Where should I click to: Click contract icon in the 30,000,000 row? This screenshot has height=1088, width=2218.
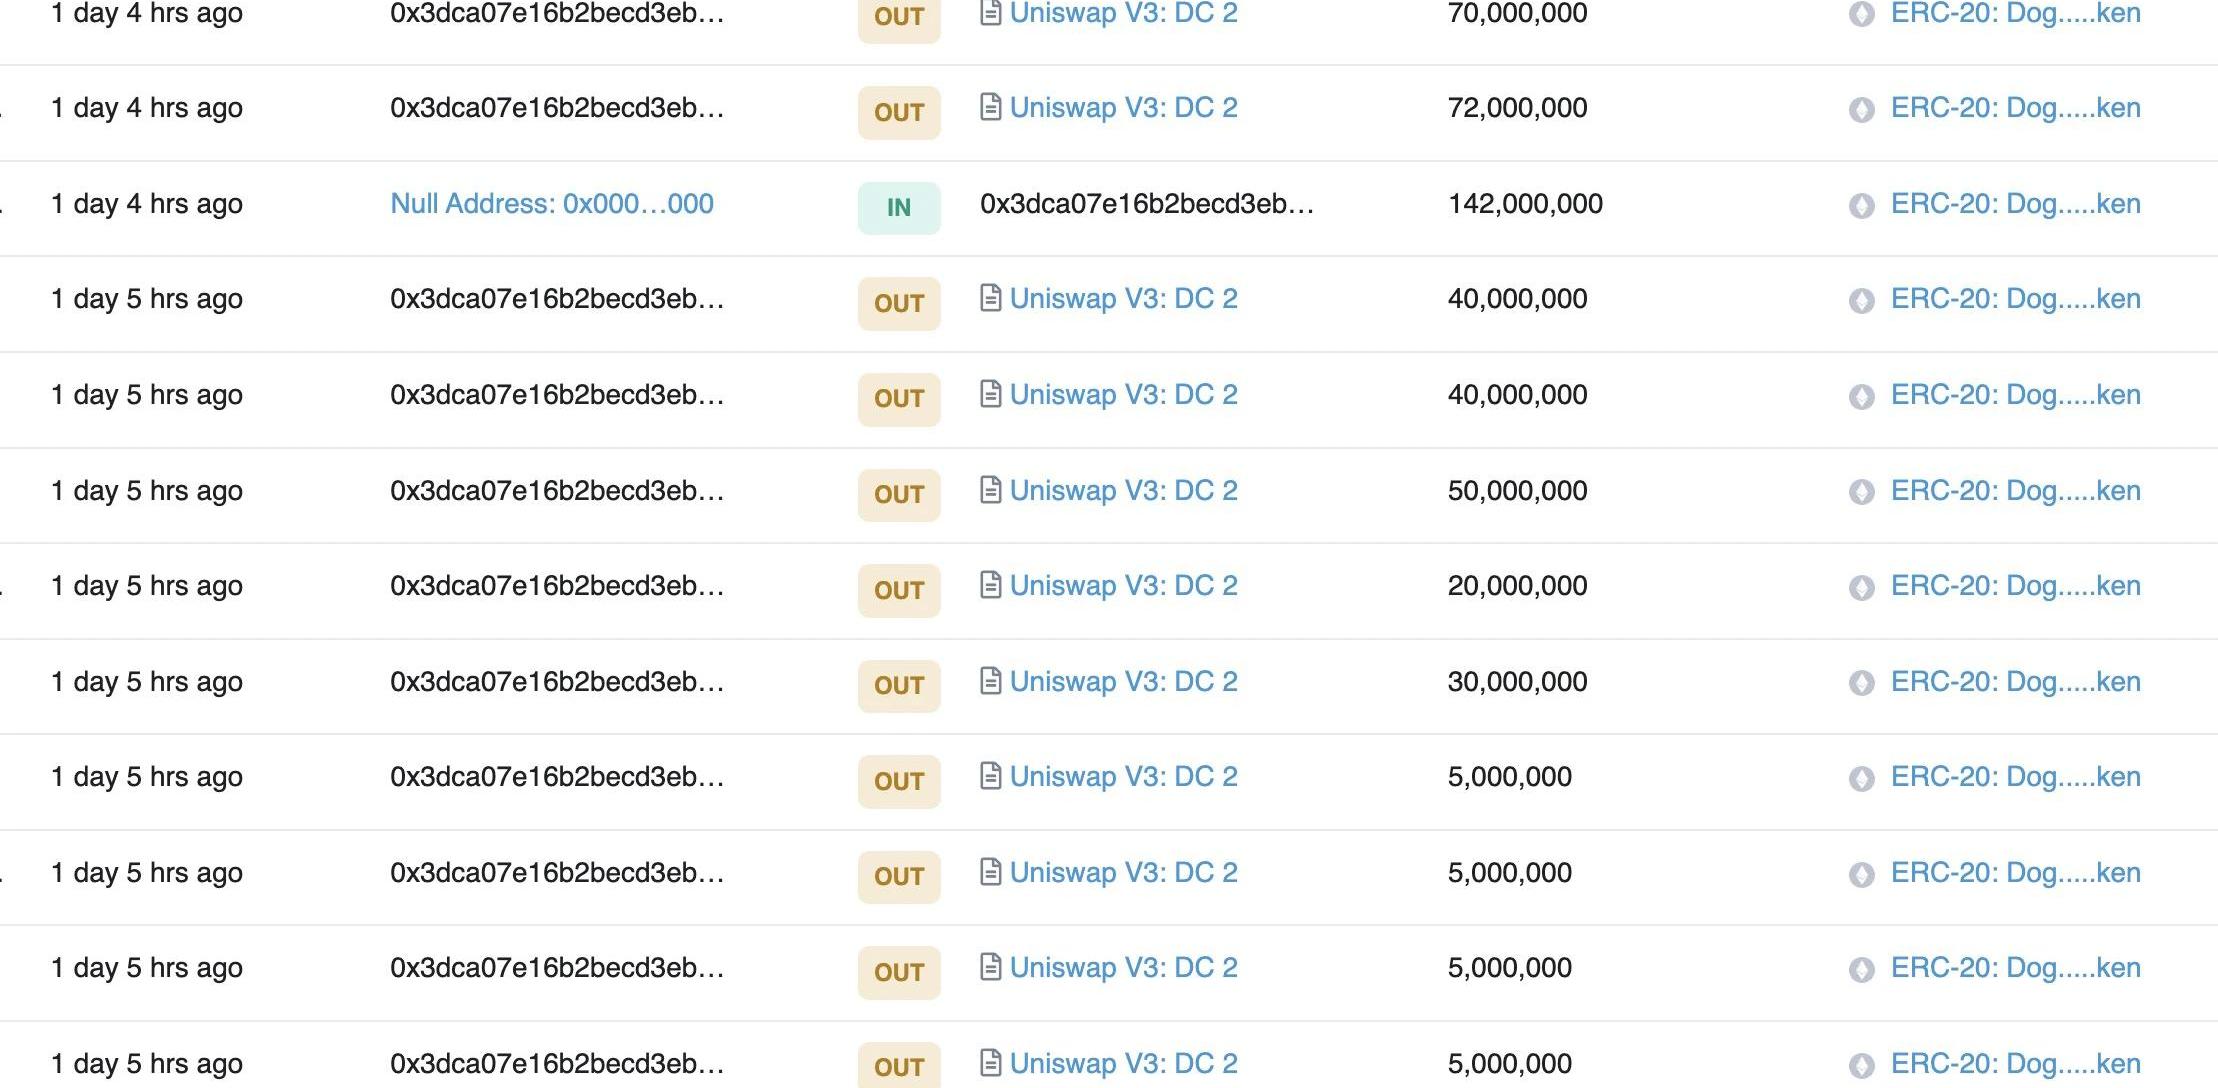990,681
